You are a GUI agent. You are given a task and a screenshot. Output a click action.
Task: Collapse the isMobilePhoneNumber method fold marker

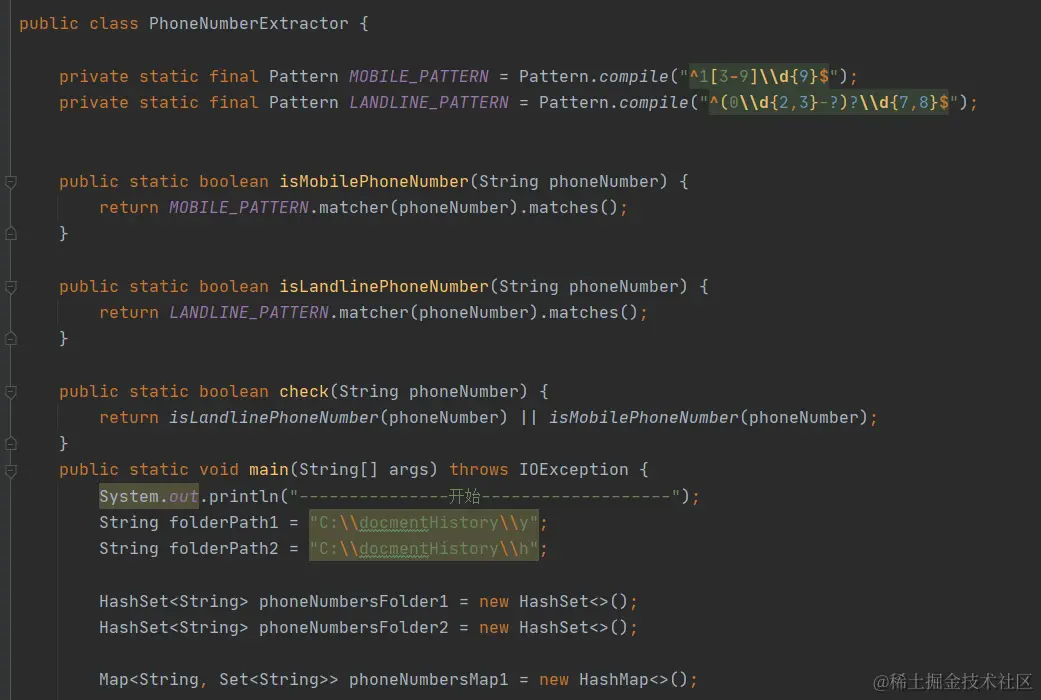click(11, 181)
